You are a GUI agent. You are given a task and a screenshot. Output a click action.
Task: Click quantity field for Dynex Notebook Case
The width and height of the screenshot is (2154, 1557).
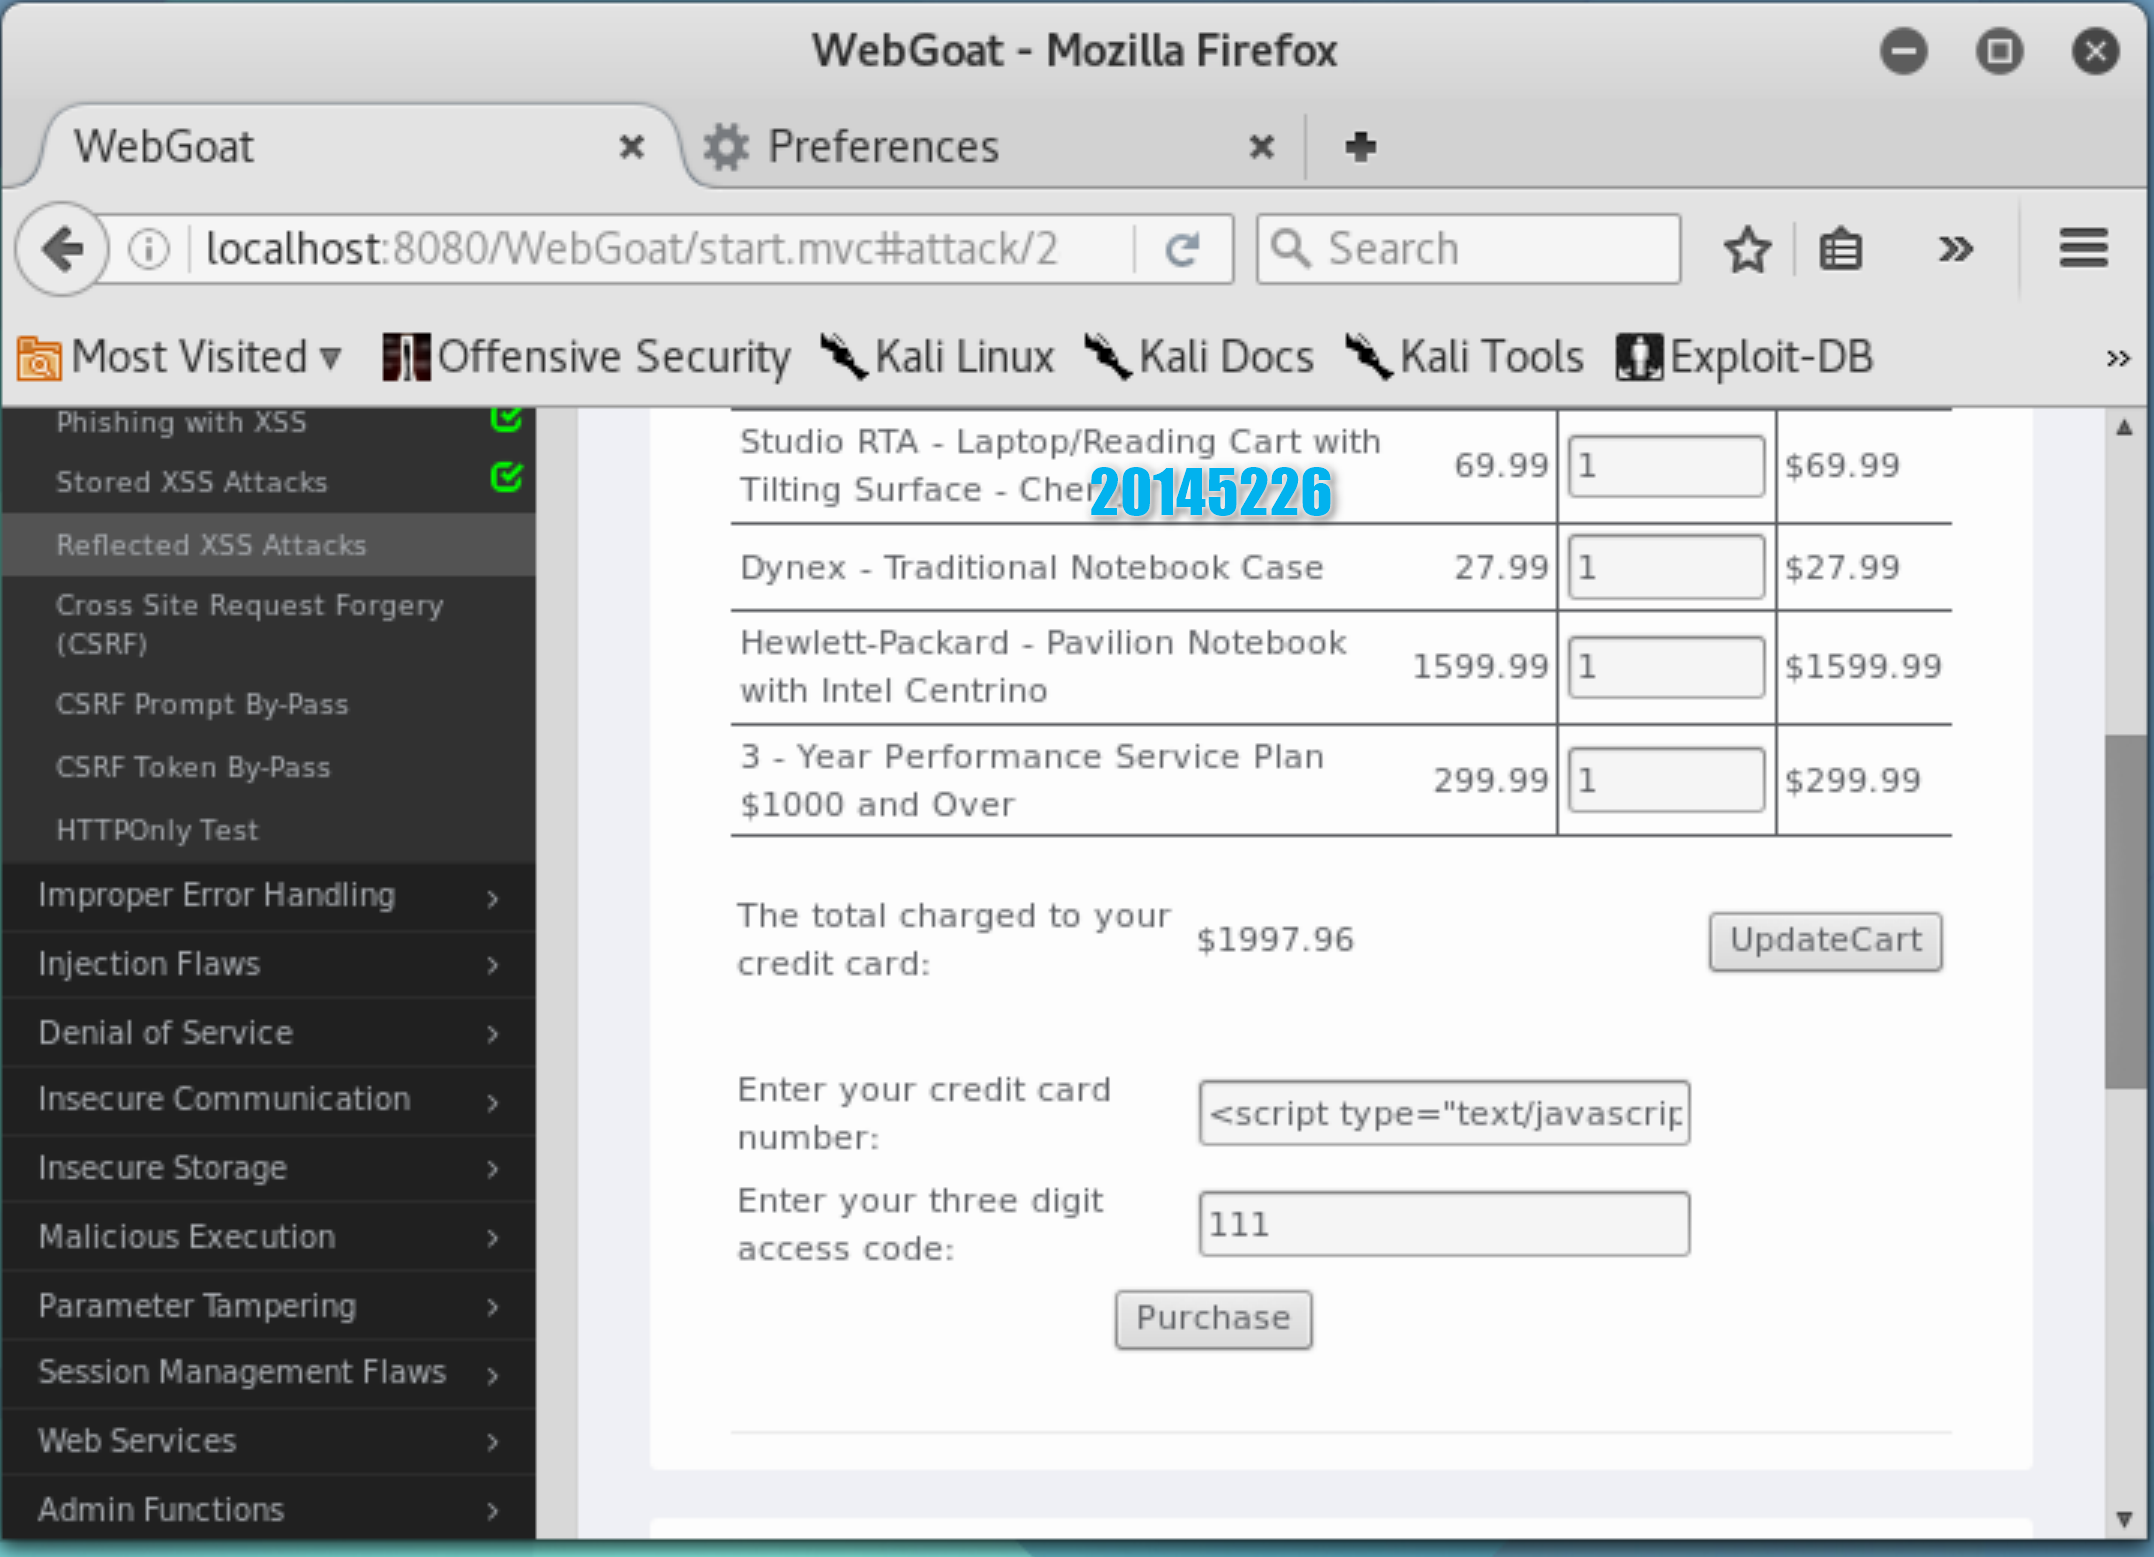click(1666, 567)
